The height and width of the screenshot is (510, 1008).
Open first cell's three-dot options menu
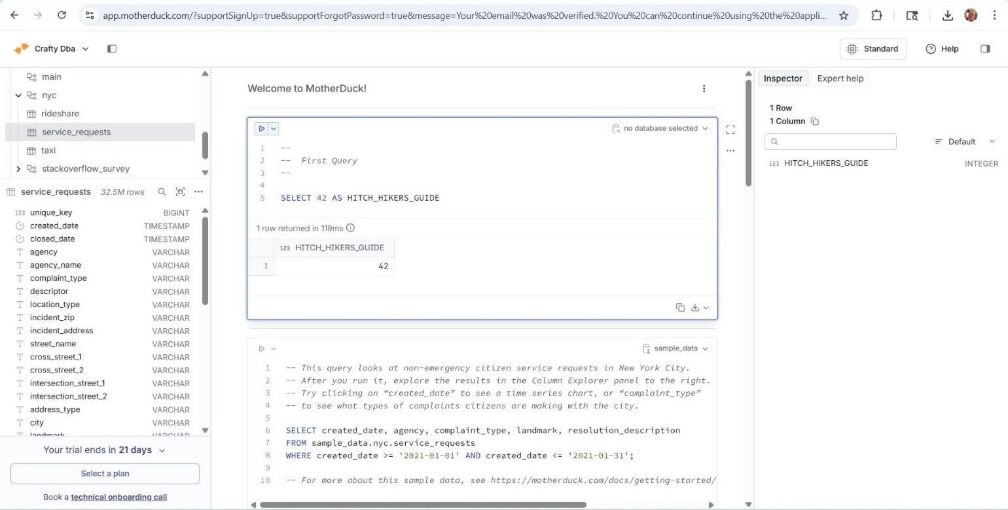730,151
